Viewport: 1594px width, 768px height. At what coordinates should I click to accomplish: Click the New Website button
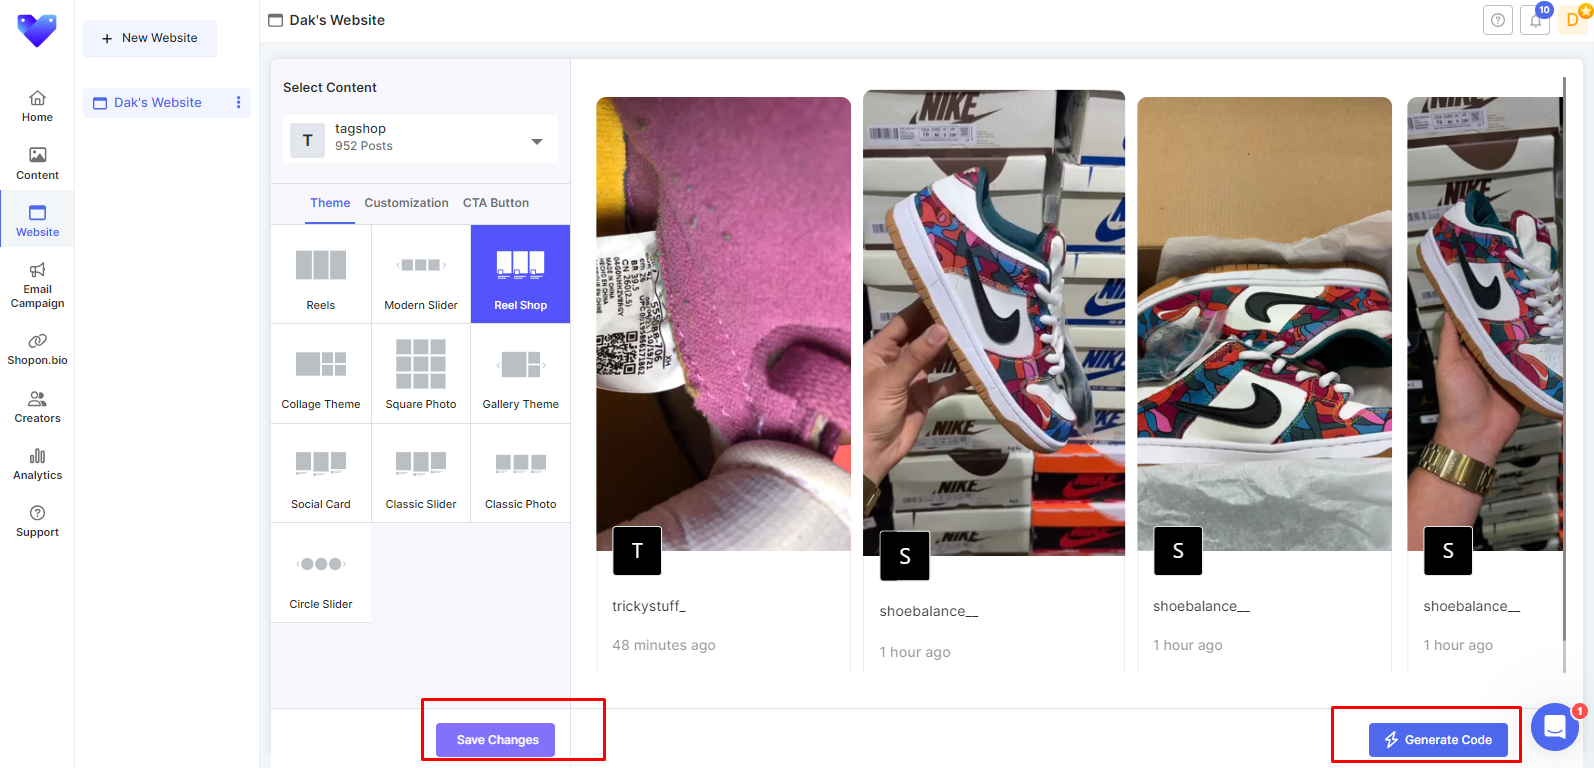[150, 38]
